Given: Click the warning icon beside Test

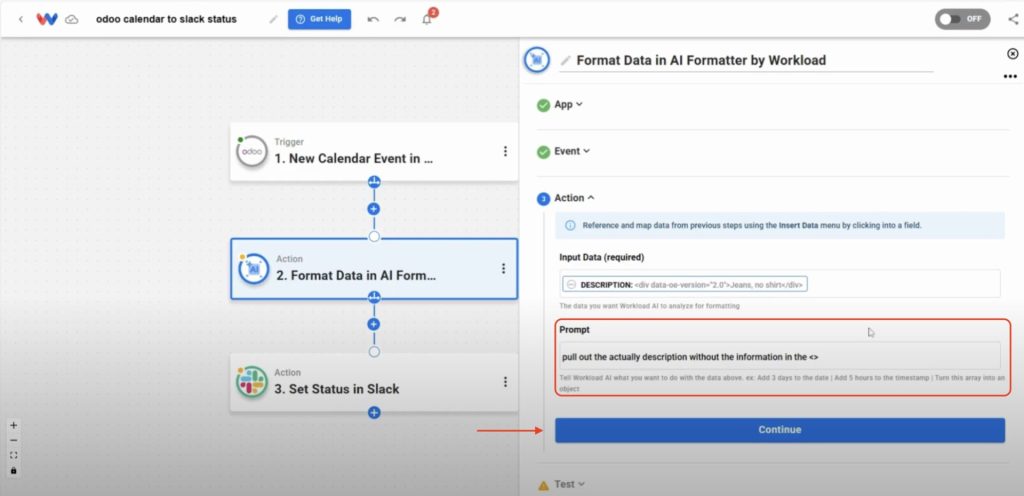Looking at the screenshot, I should pos(543,485).
